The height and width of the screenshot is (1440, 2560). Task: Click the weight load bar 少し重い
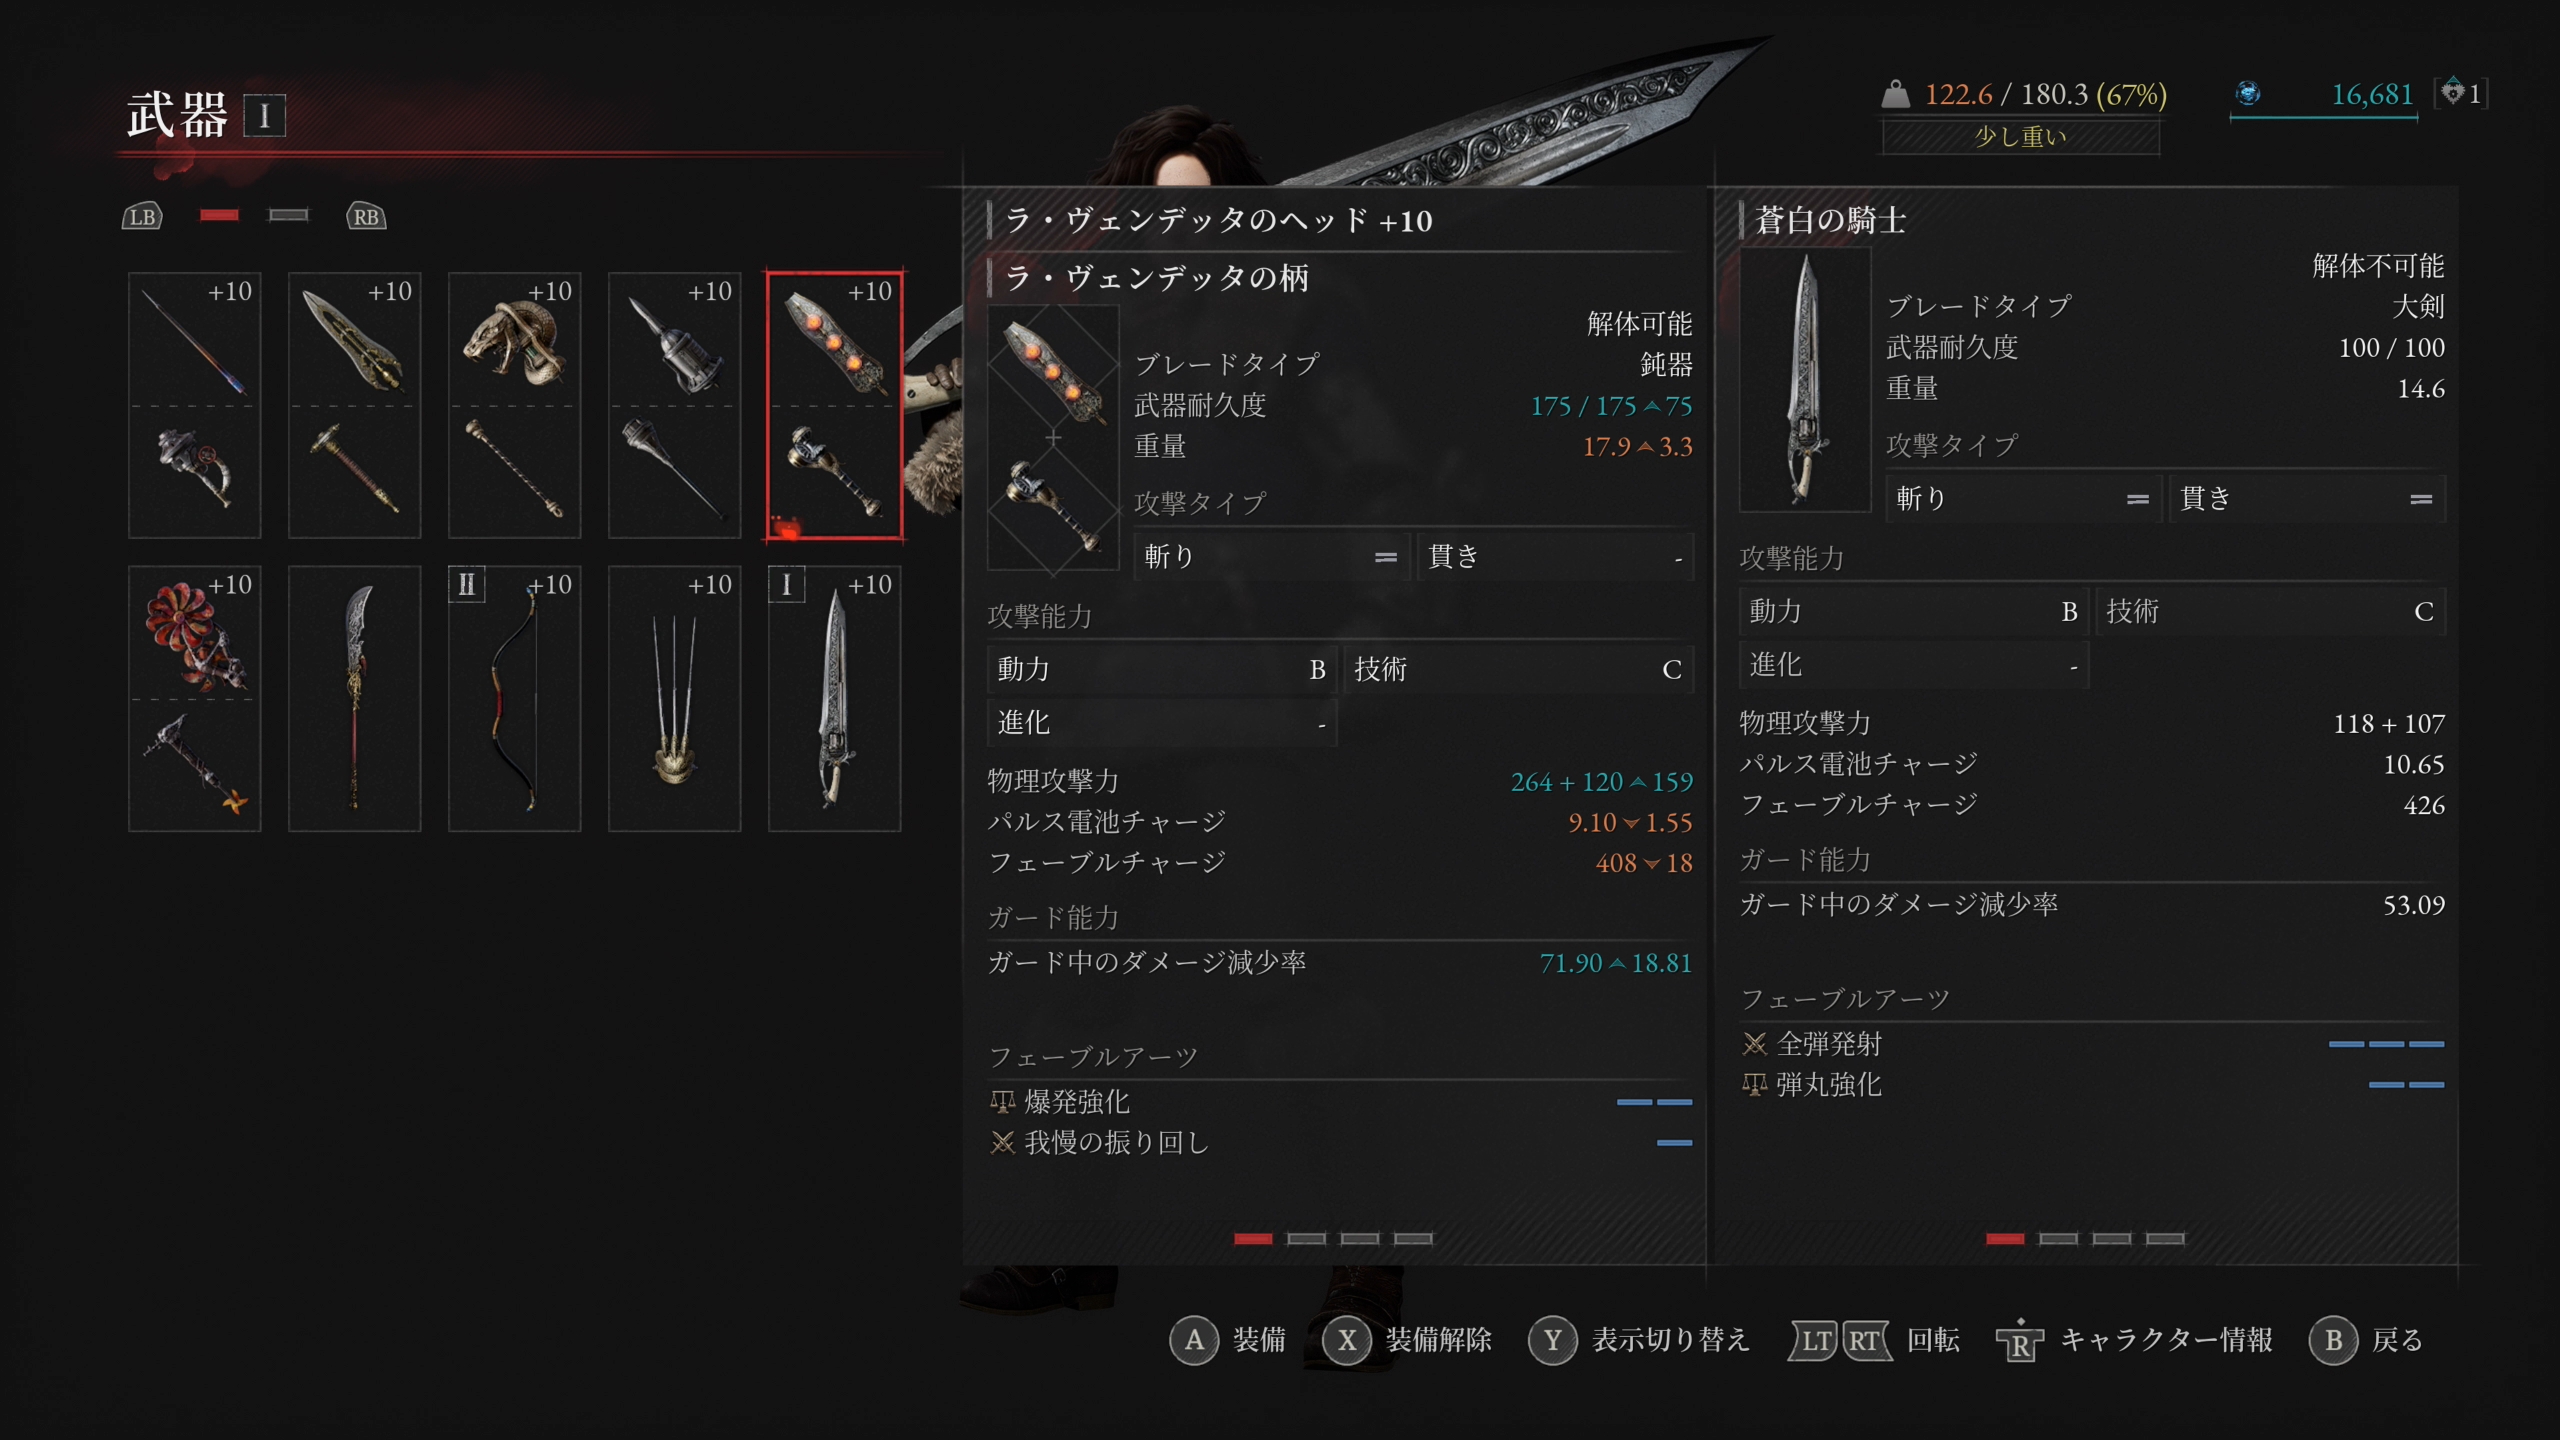tap(2021, 137)
